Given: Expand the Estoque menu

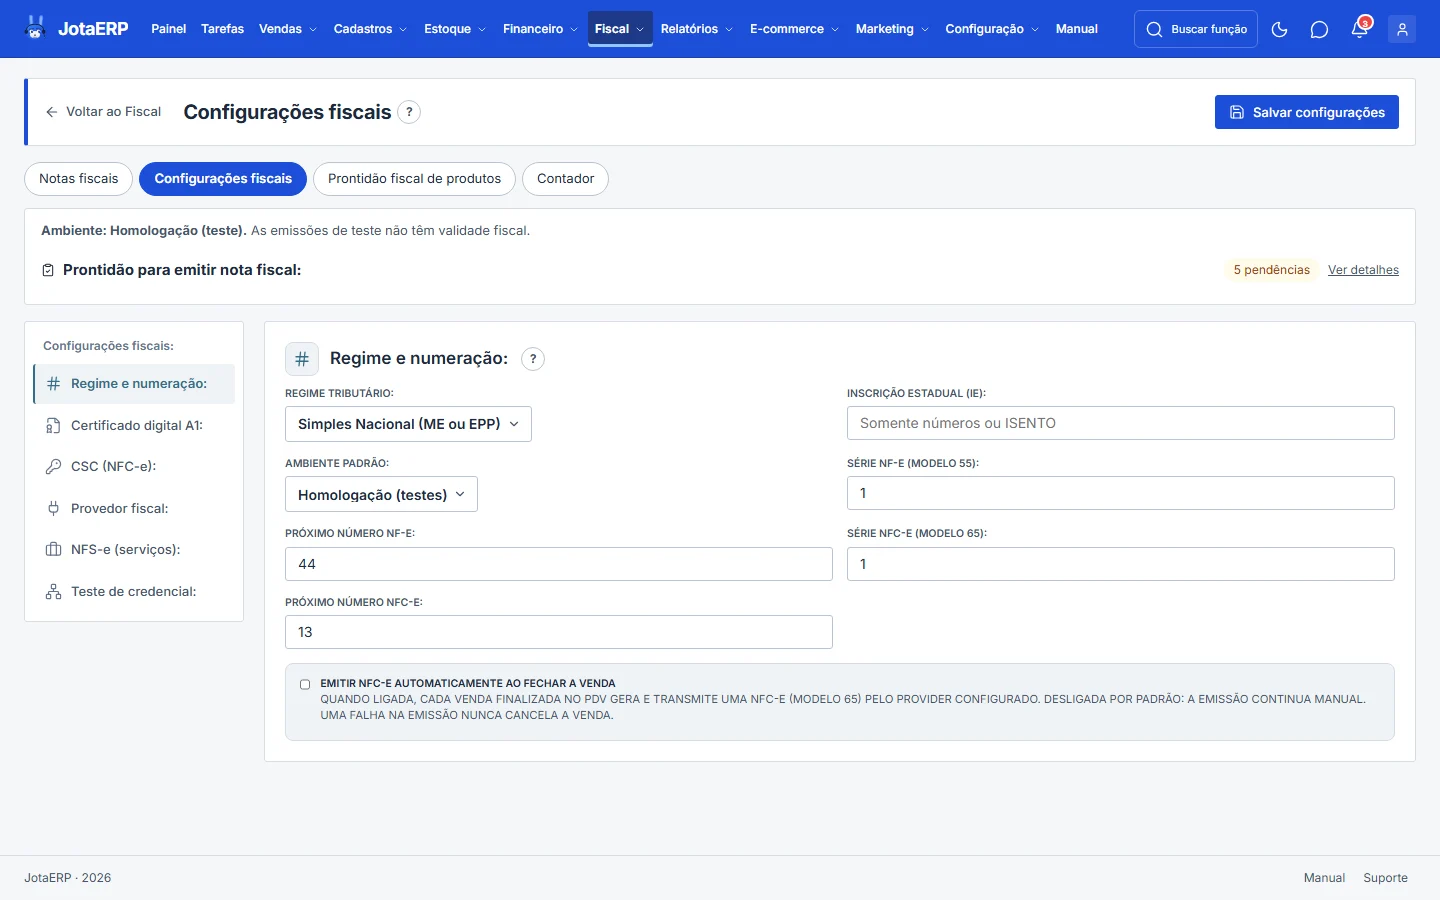Looking at the screenshot, I should tap(455, 29).
